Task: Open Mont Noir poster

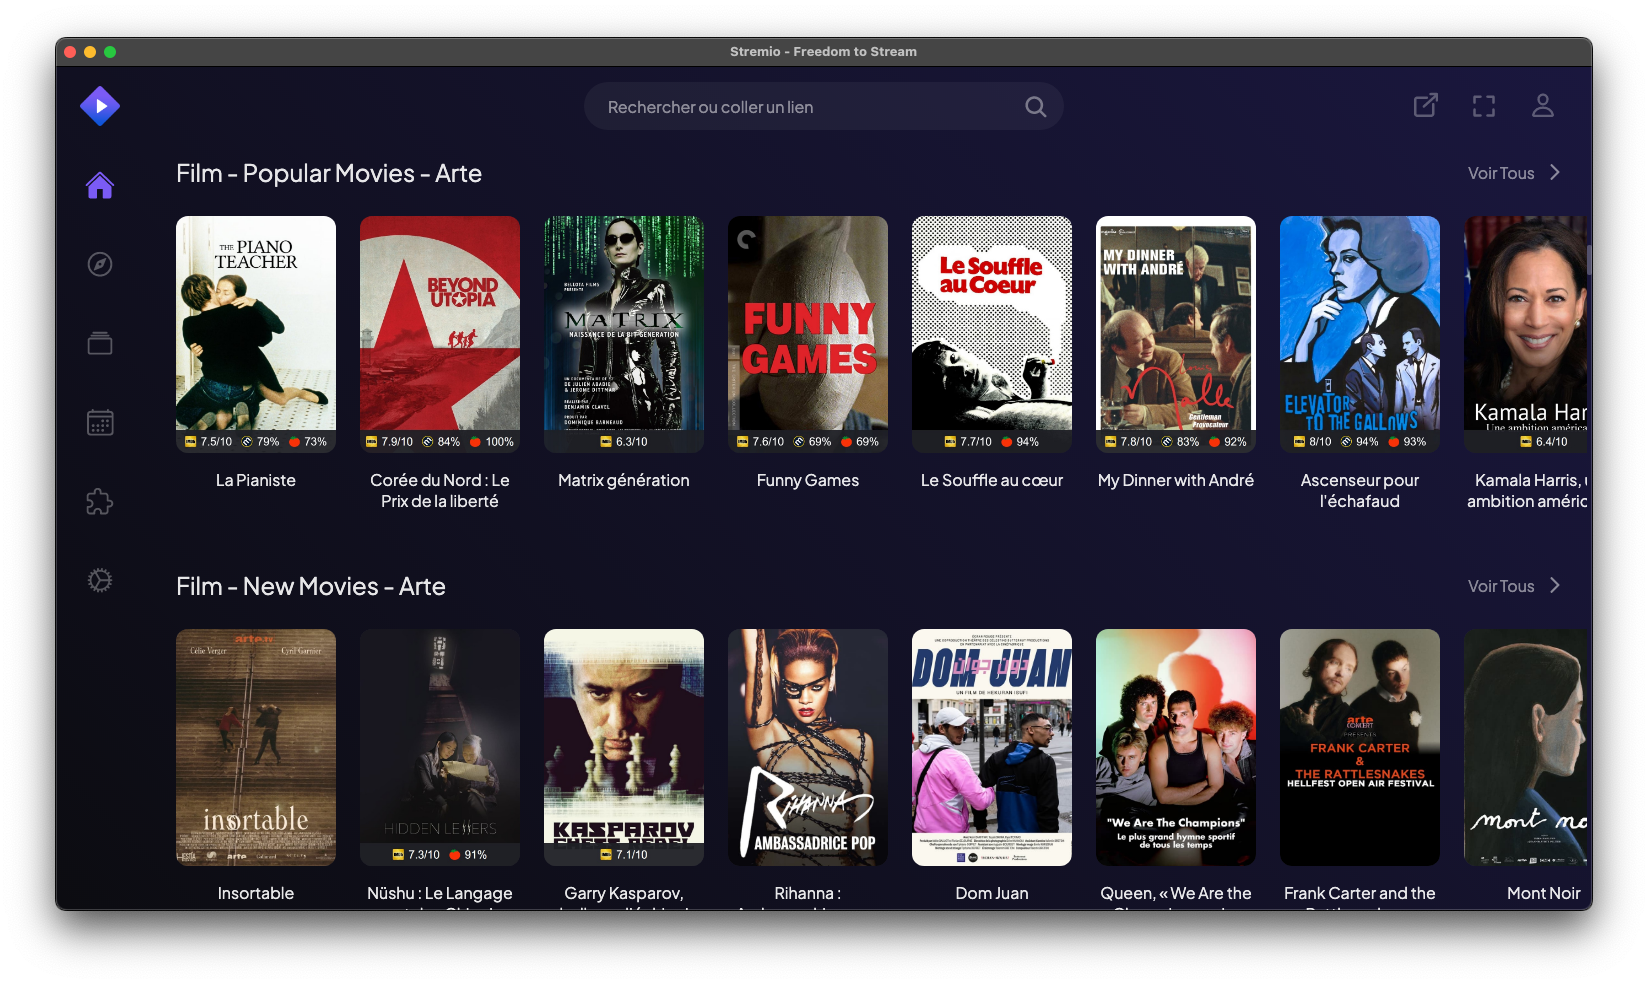Action: point(1527,747)
